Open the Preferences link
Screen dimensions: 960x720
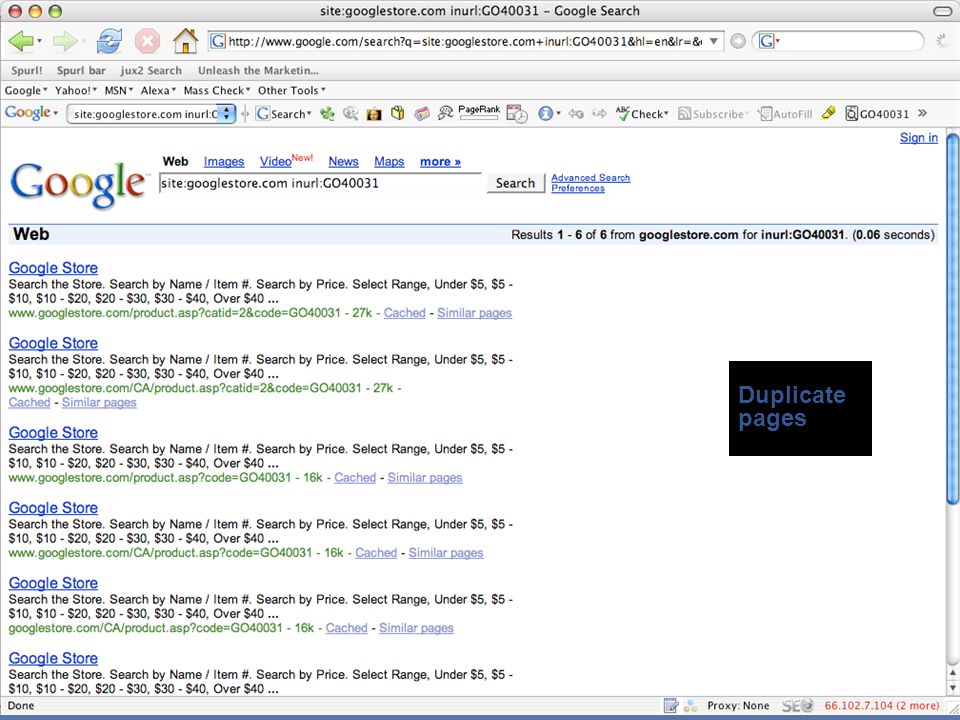577,188
